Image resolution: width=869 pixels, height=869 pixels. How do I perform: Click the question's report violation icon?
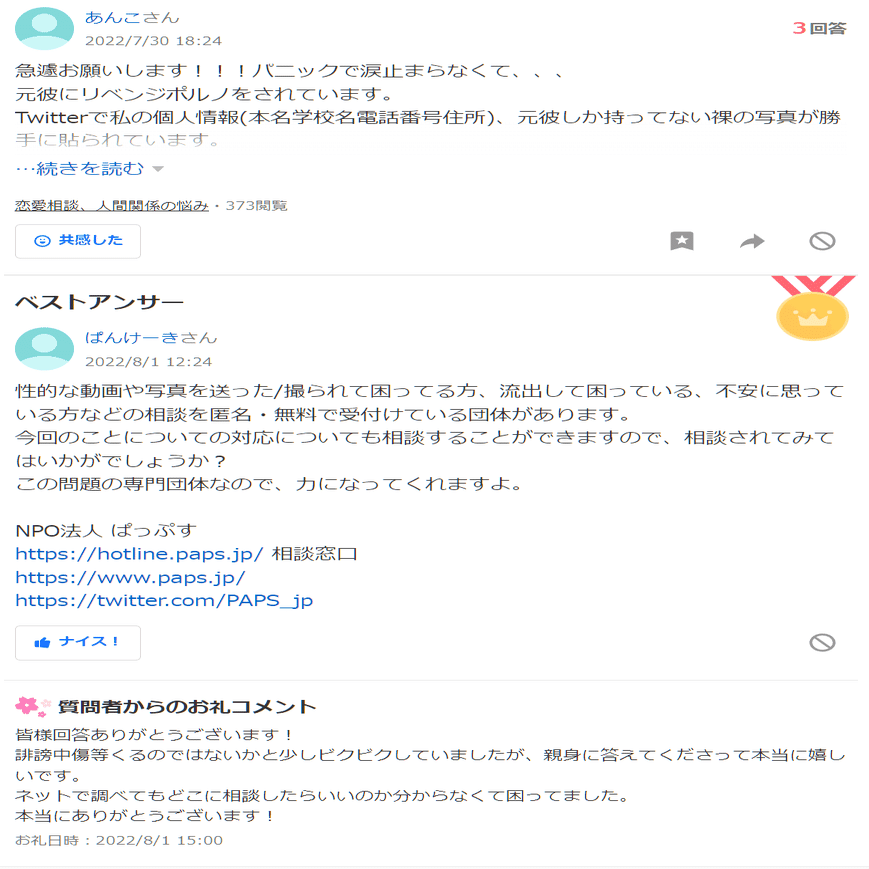click(822, 241)
